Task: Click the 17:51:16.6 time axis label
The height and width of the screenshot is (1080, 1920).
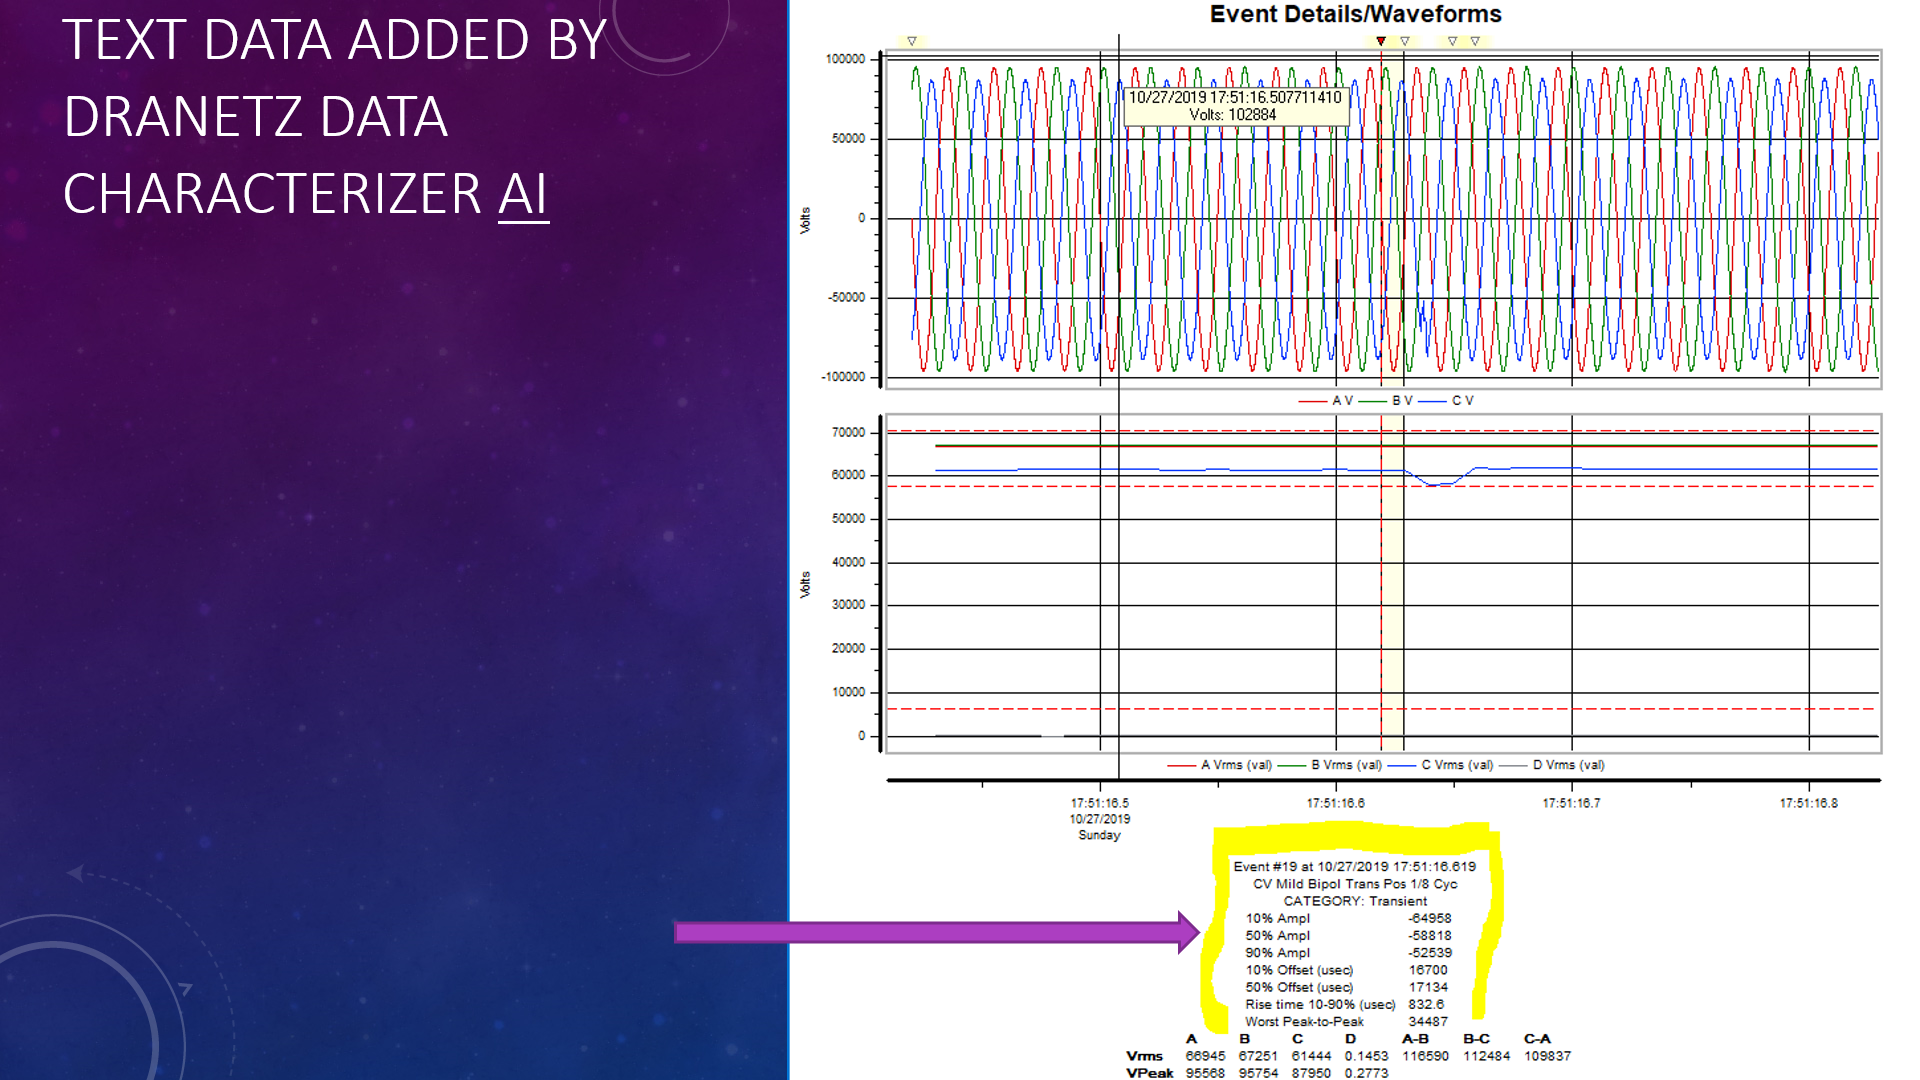Action: point(1335,803)
